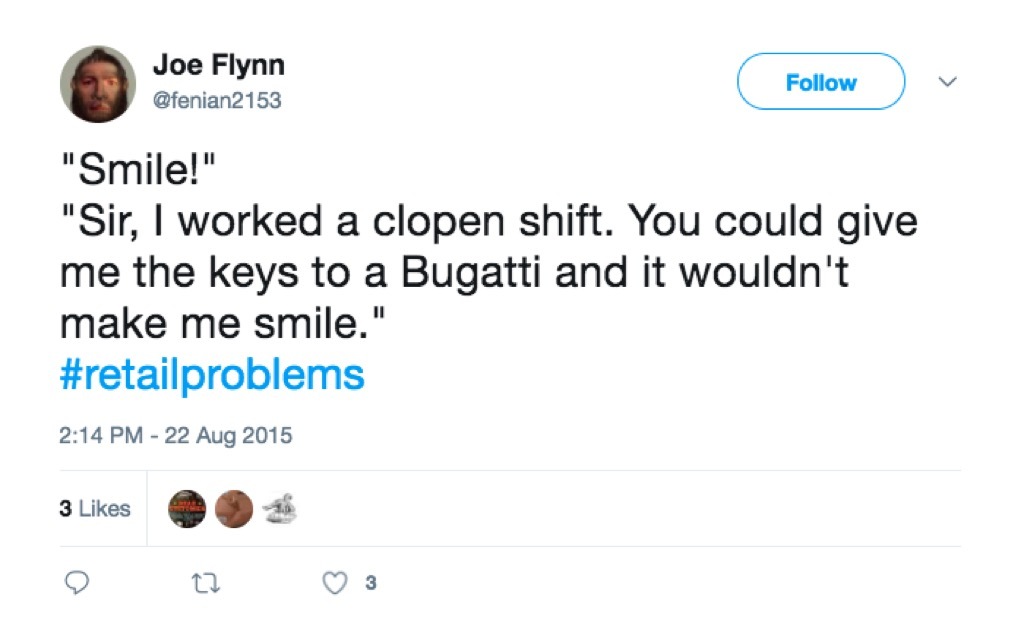Image resolution: width=1024 pixels, height=635 pixels.
Task: View the 3 Likes list
Action: click(x=95, y=509)
